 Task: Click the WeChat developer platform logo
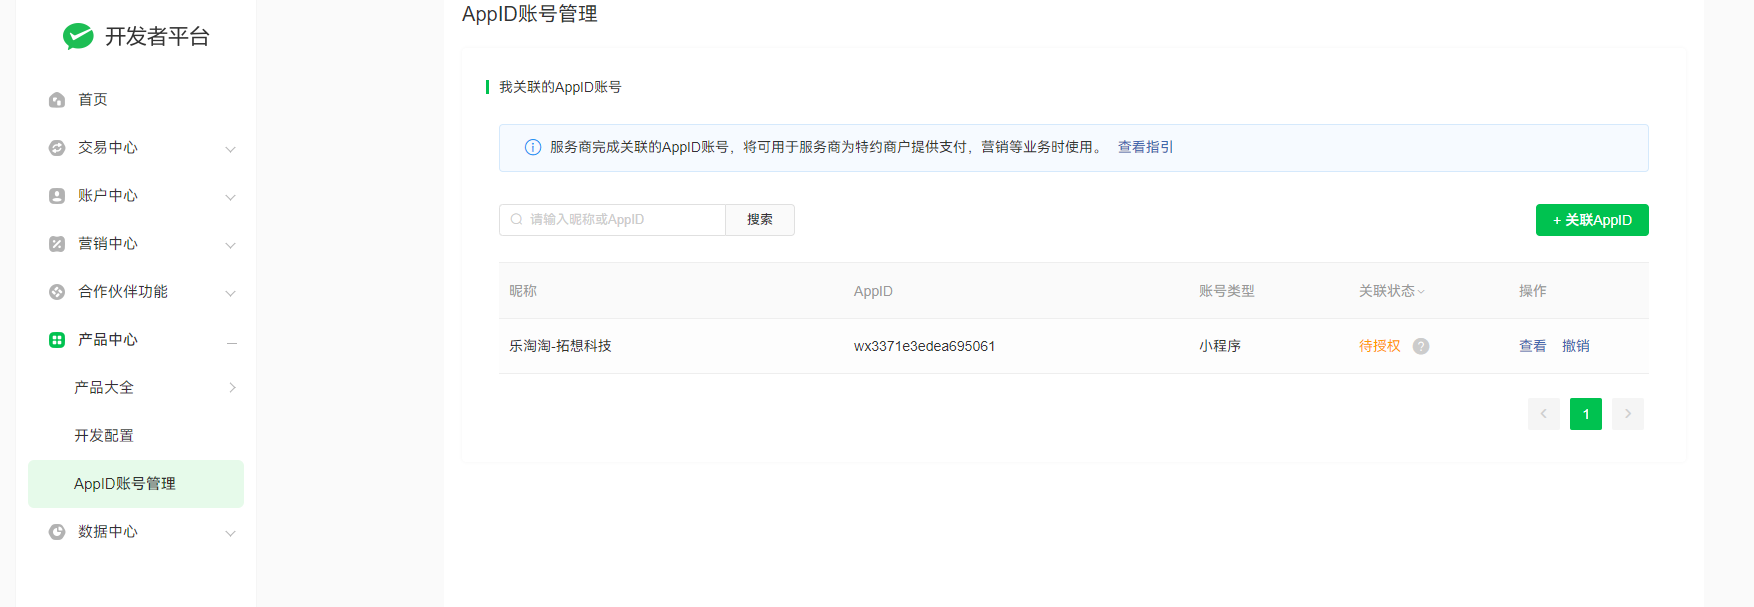coord(78,37)
